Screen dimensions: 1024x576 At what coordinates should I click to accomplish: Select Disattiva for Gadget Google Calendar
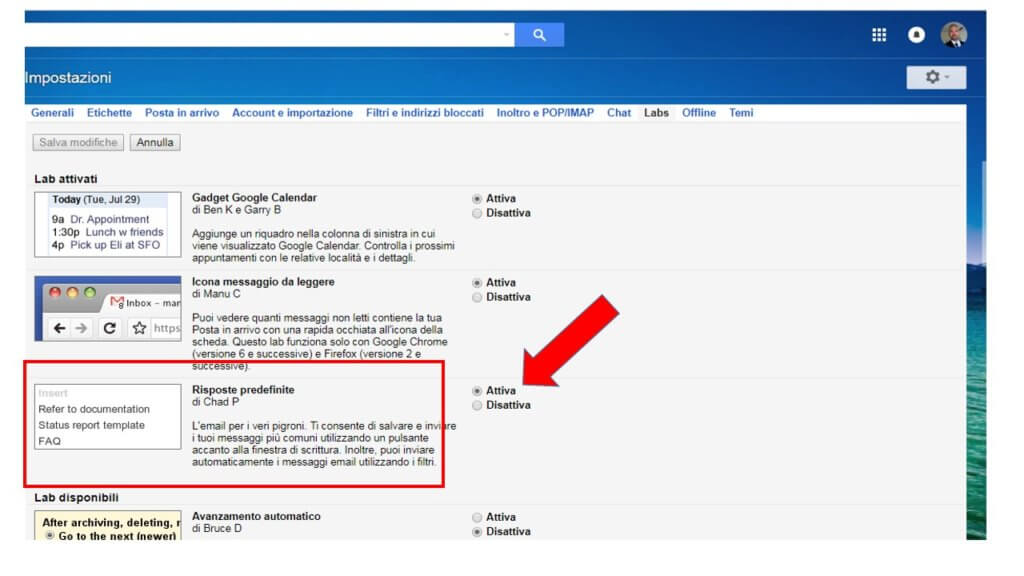477,214
